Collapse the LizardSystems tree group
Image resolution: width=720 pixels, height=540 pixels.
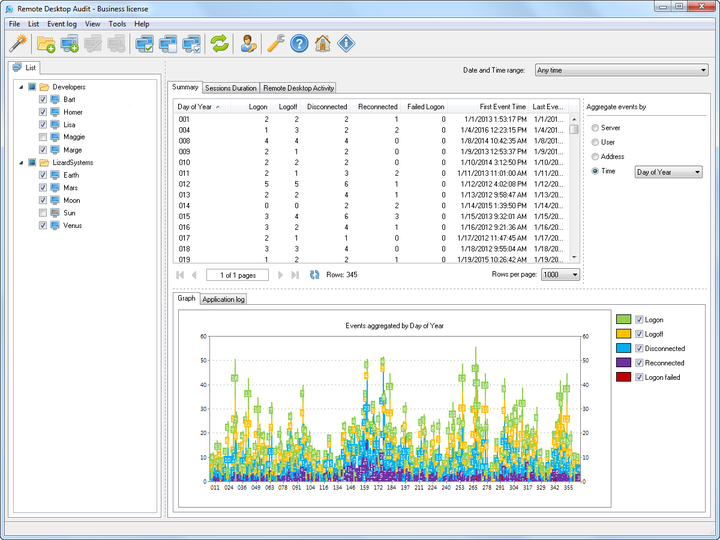click(x=21, y=163)
